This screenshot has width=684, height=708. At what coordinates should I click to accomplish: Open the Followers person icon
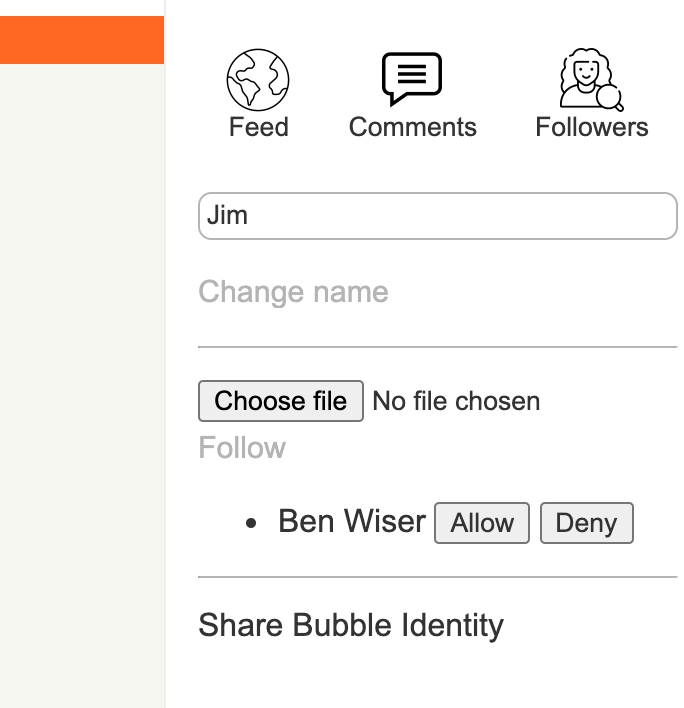point(586,79)
